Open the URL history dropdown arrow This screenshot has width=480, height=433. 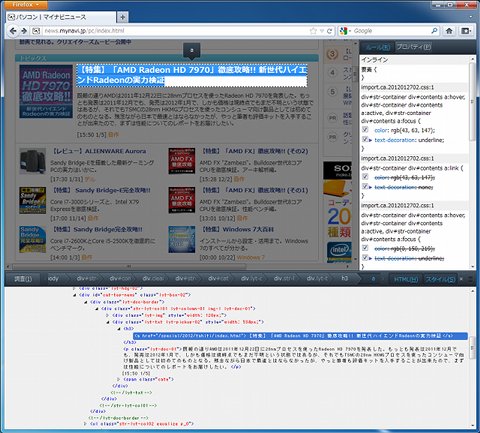pos(322,31)
